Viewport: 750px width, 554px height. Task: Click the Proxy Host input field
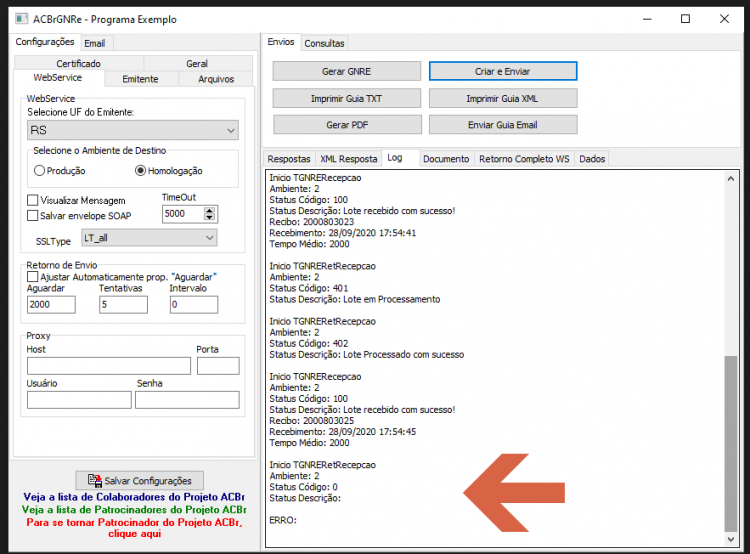coord(109,366)
